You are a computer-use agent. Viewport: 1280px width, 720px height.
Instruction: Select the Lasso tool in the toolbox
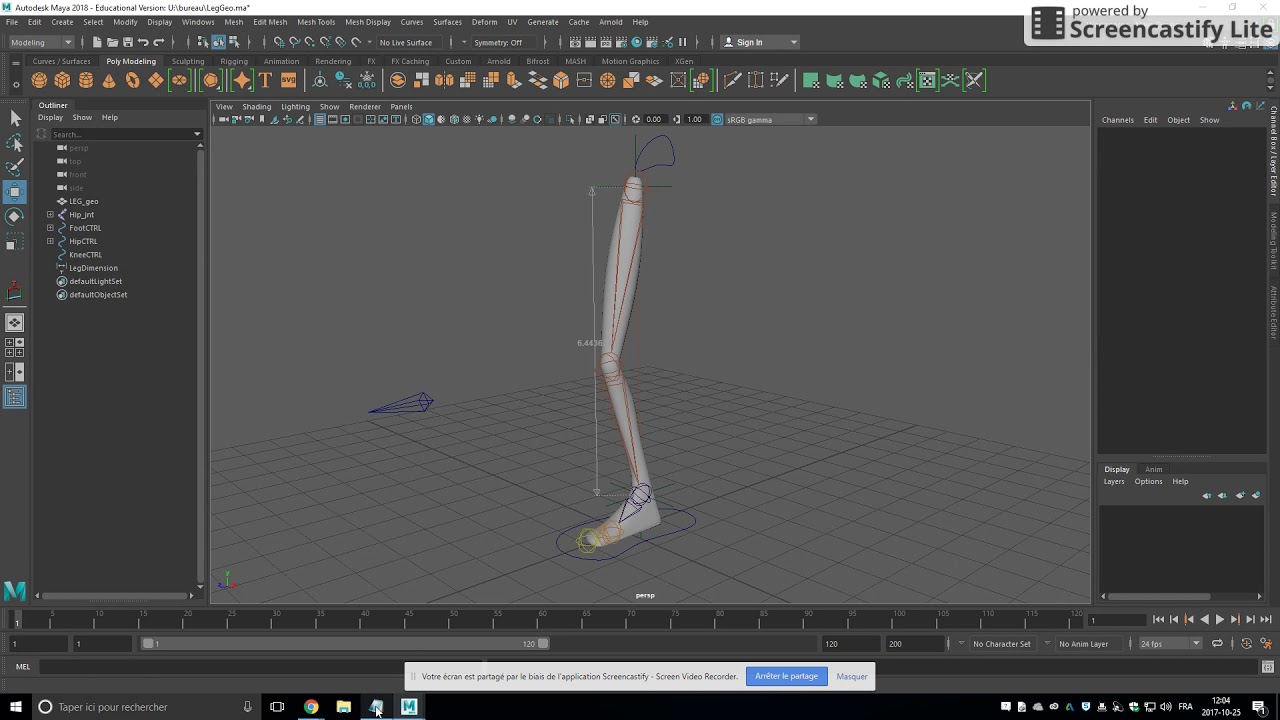coord(14,143)
